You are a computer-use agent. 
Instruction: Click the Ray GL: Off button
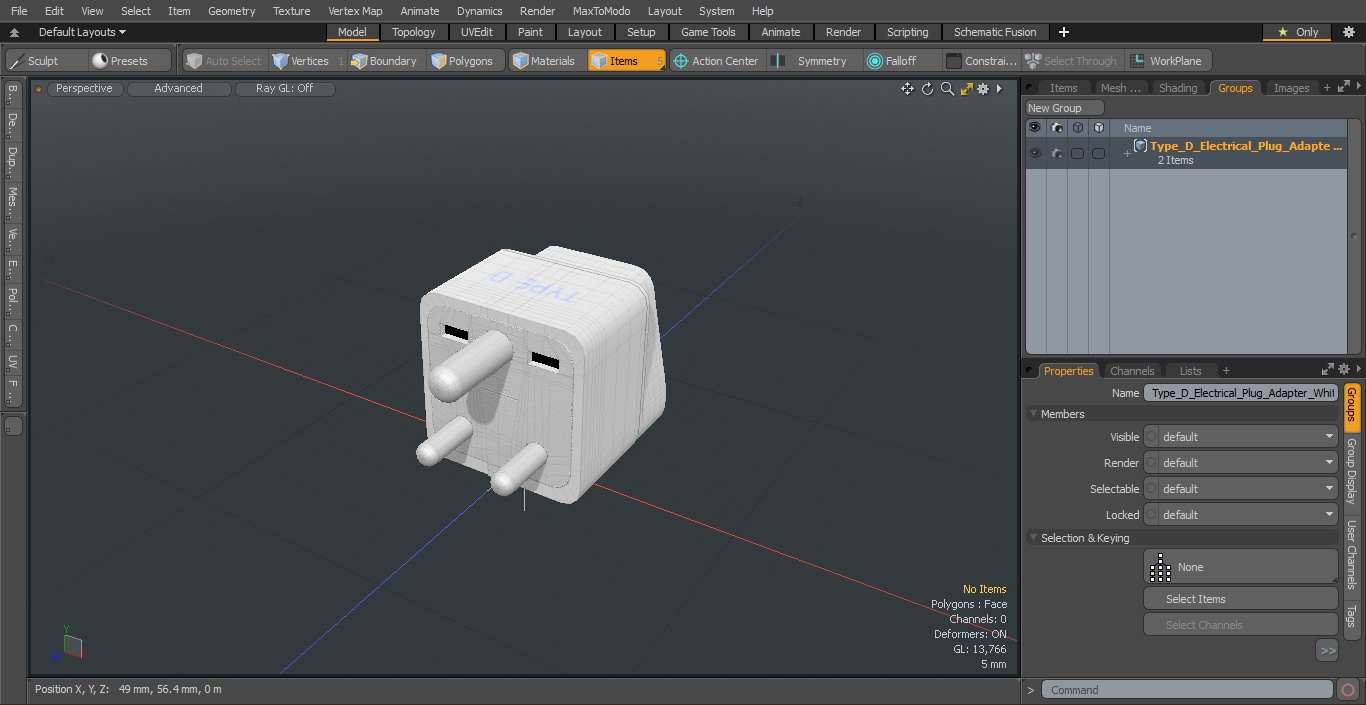(284, 89)
